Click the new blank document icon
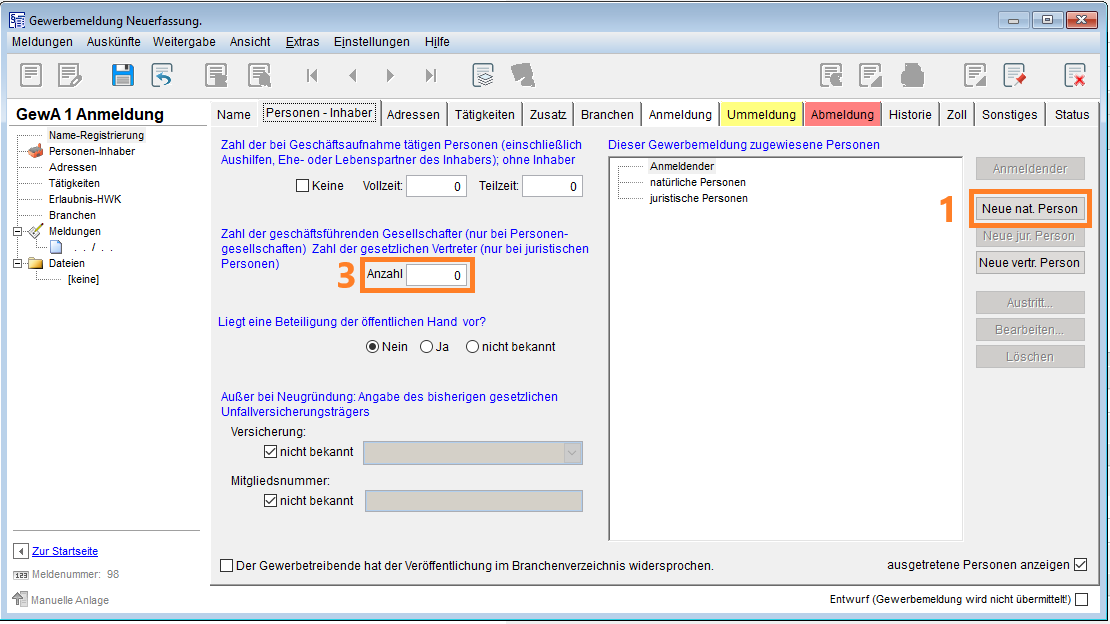 pos(31,75)
